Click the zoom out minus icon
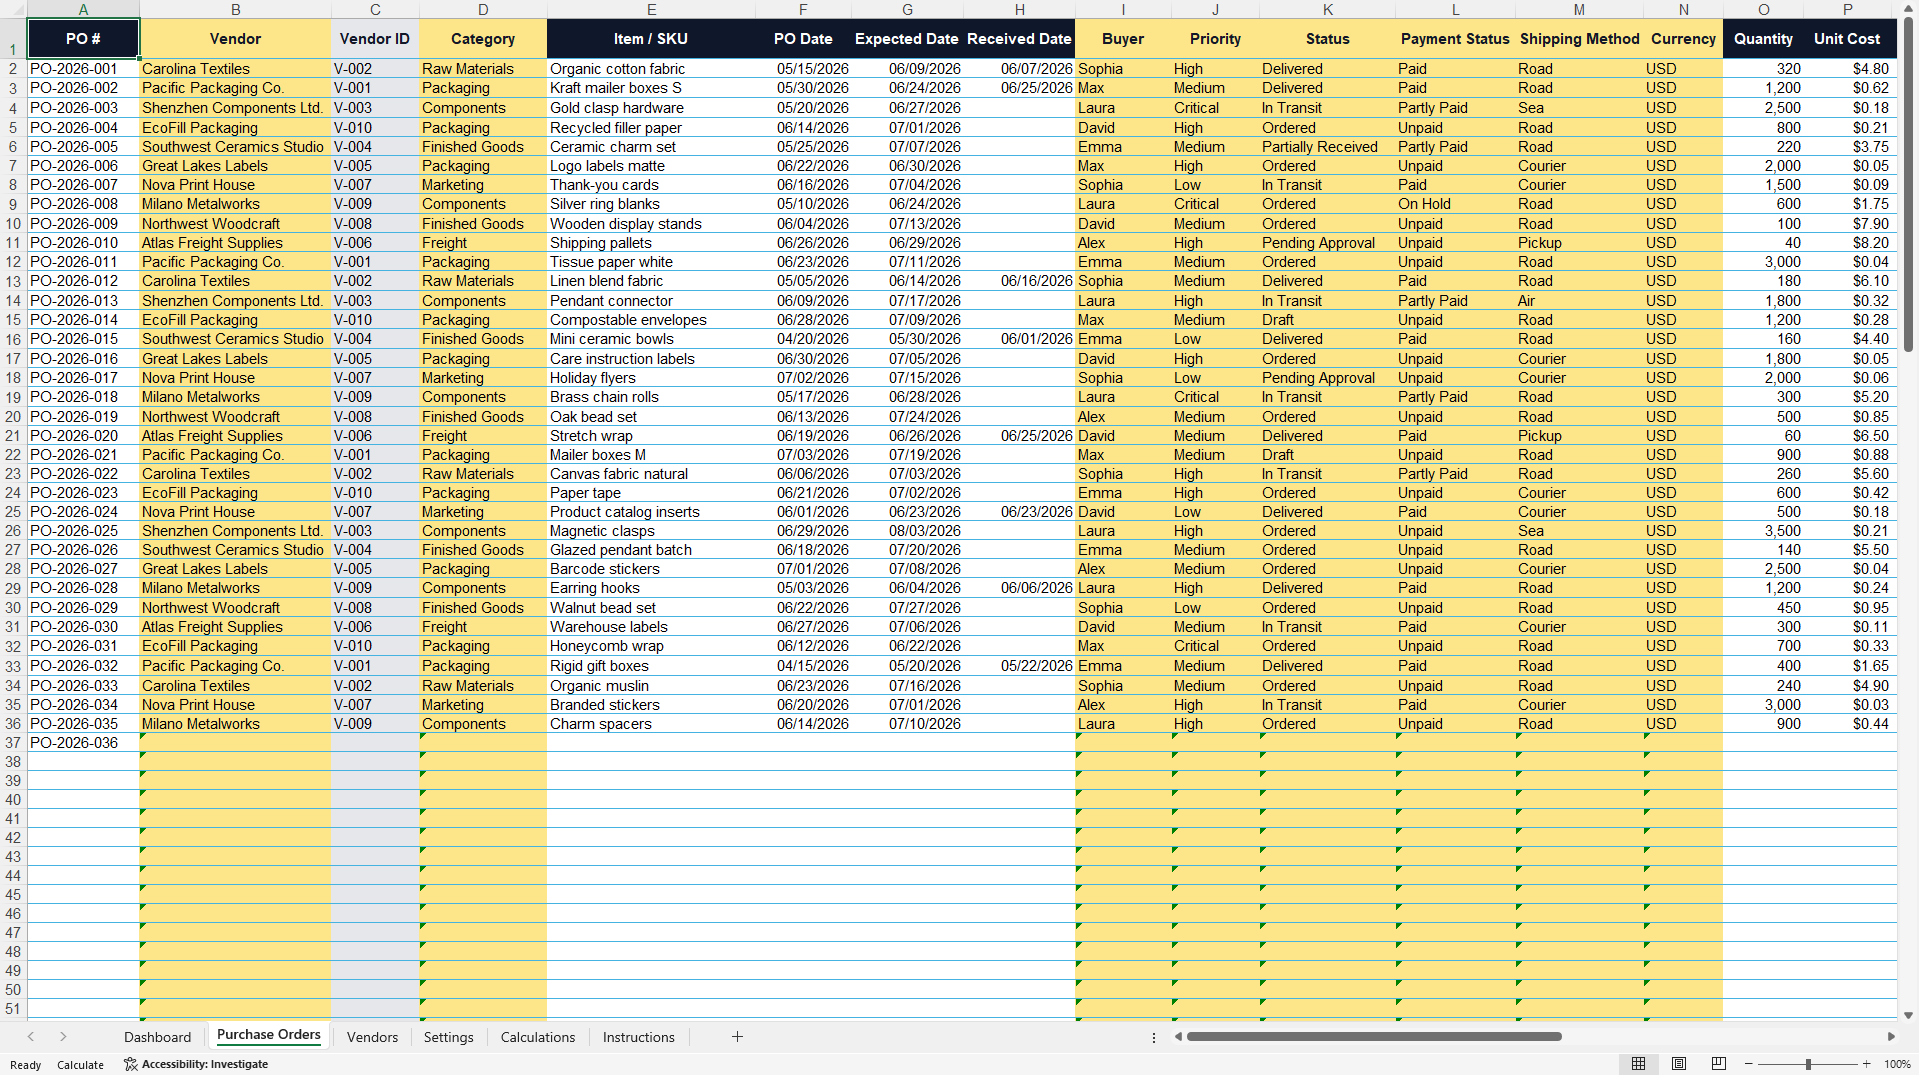The width and height of the screenshot is (1919, 1075). point(1749,1064)
